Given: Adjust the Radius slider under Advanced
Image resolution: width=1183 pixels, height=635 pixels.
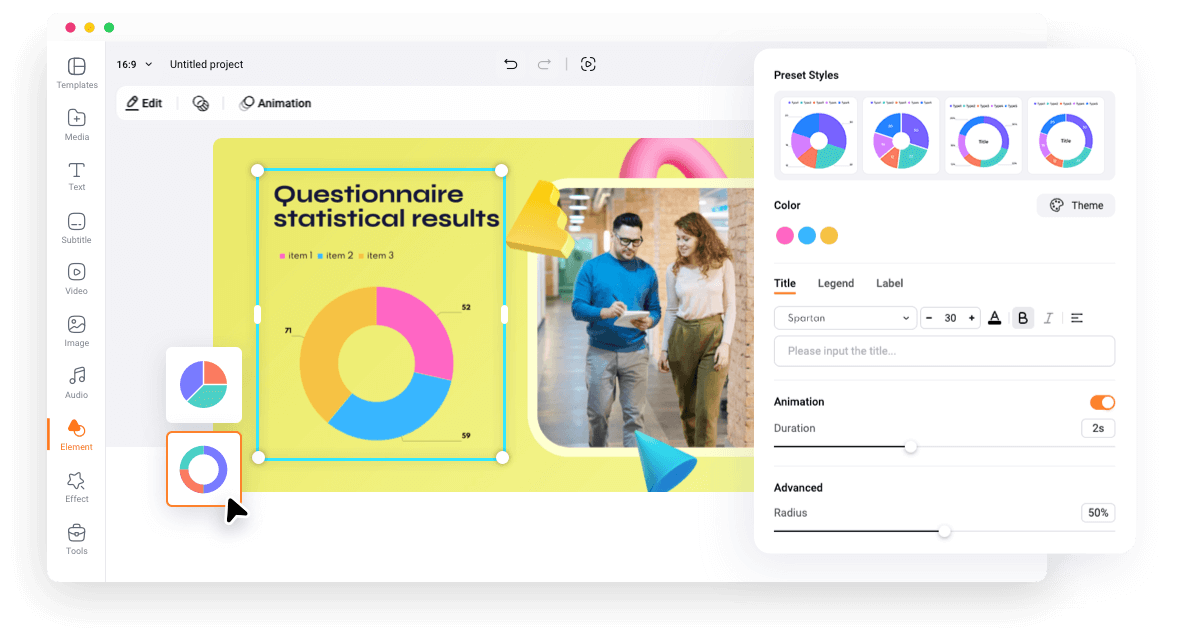Looking at the screenshot, I should coord(944,532).
